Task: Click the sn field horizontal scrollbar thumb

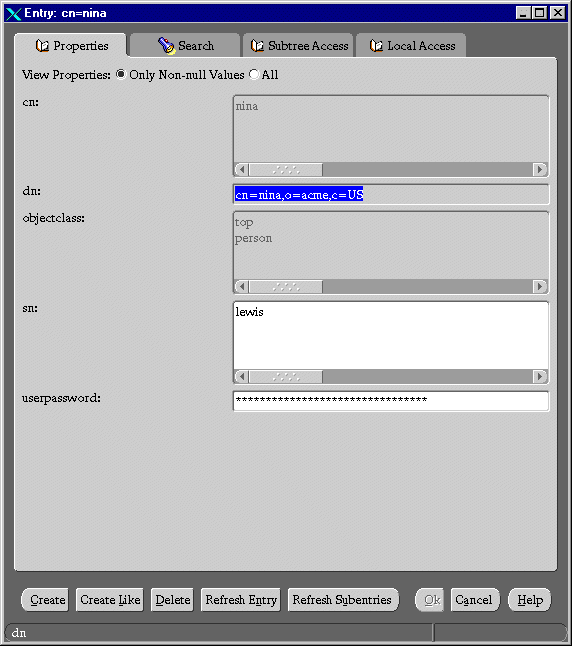Action: [286, 376]
